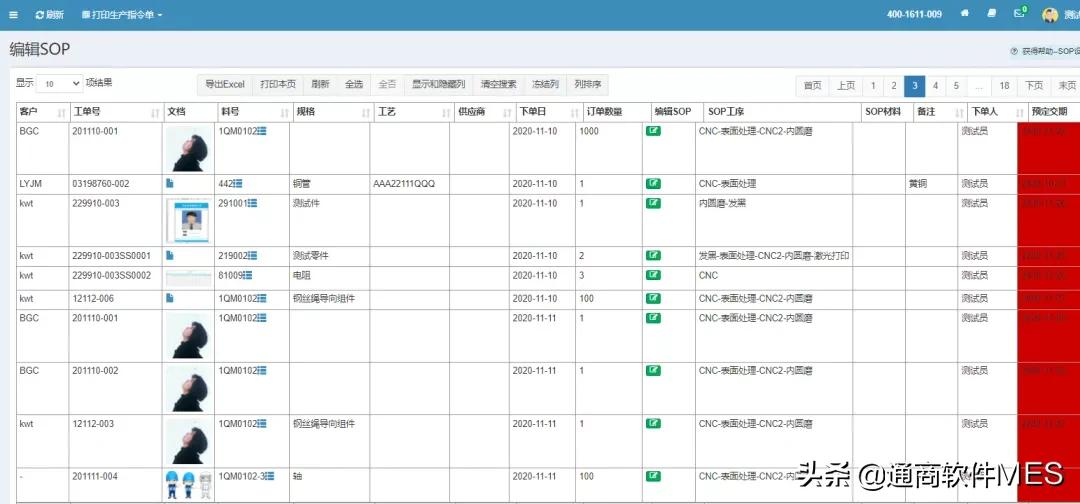Open the hamburger sidebar menu
Screen dimensions: 1080x504
(14, 14)
